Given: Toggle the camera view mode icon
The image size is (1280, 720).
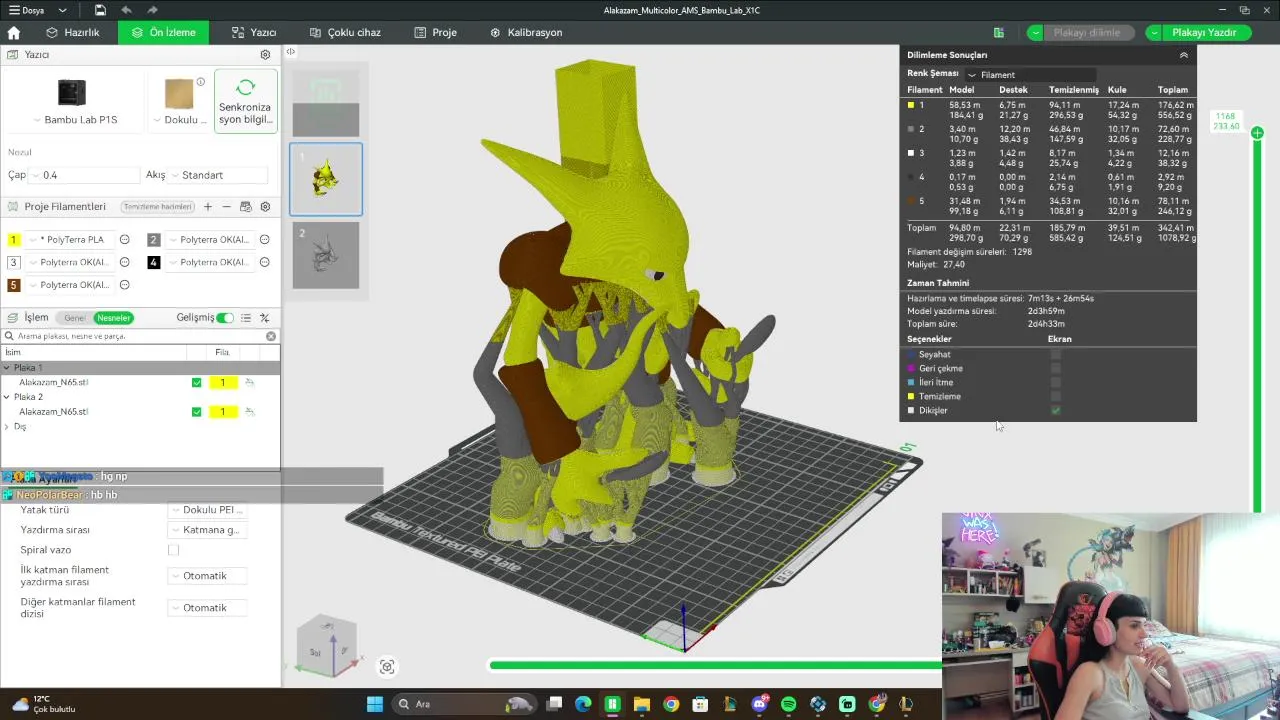Looking at the screenshot, I should (387, 667).
